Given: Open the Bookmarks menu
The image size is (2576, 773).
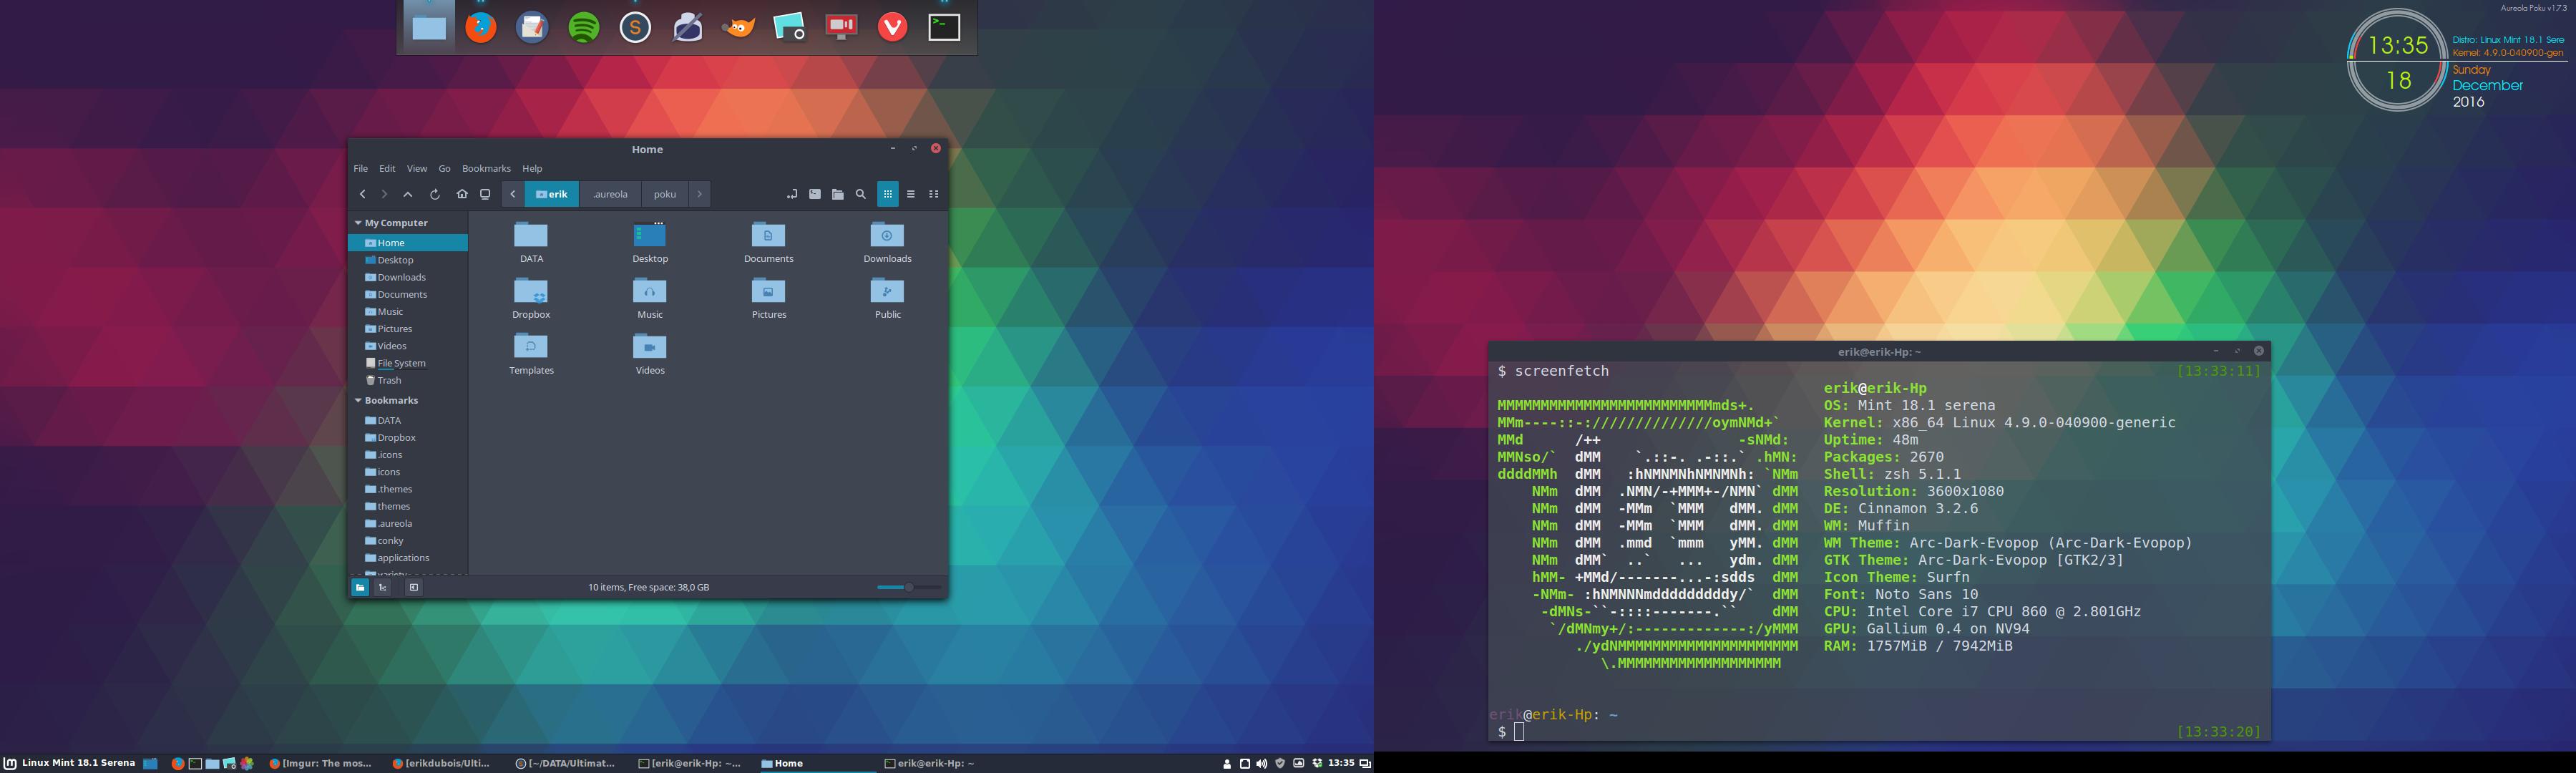Looking at the screenshot, I should 486,168.
